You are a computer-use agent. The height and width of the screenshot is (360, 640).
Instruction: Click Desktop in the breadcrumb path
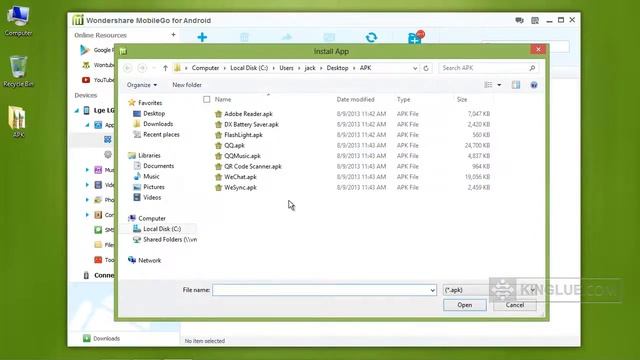pos(337,68)
